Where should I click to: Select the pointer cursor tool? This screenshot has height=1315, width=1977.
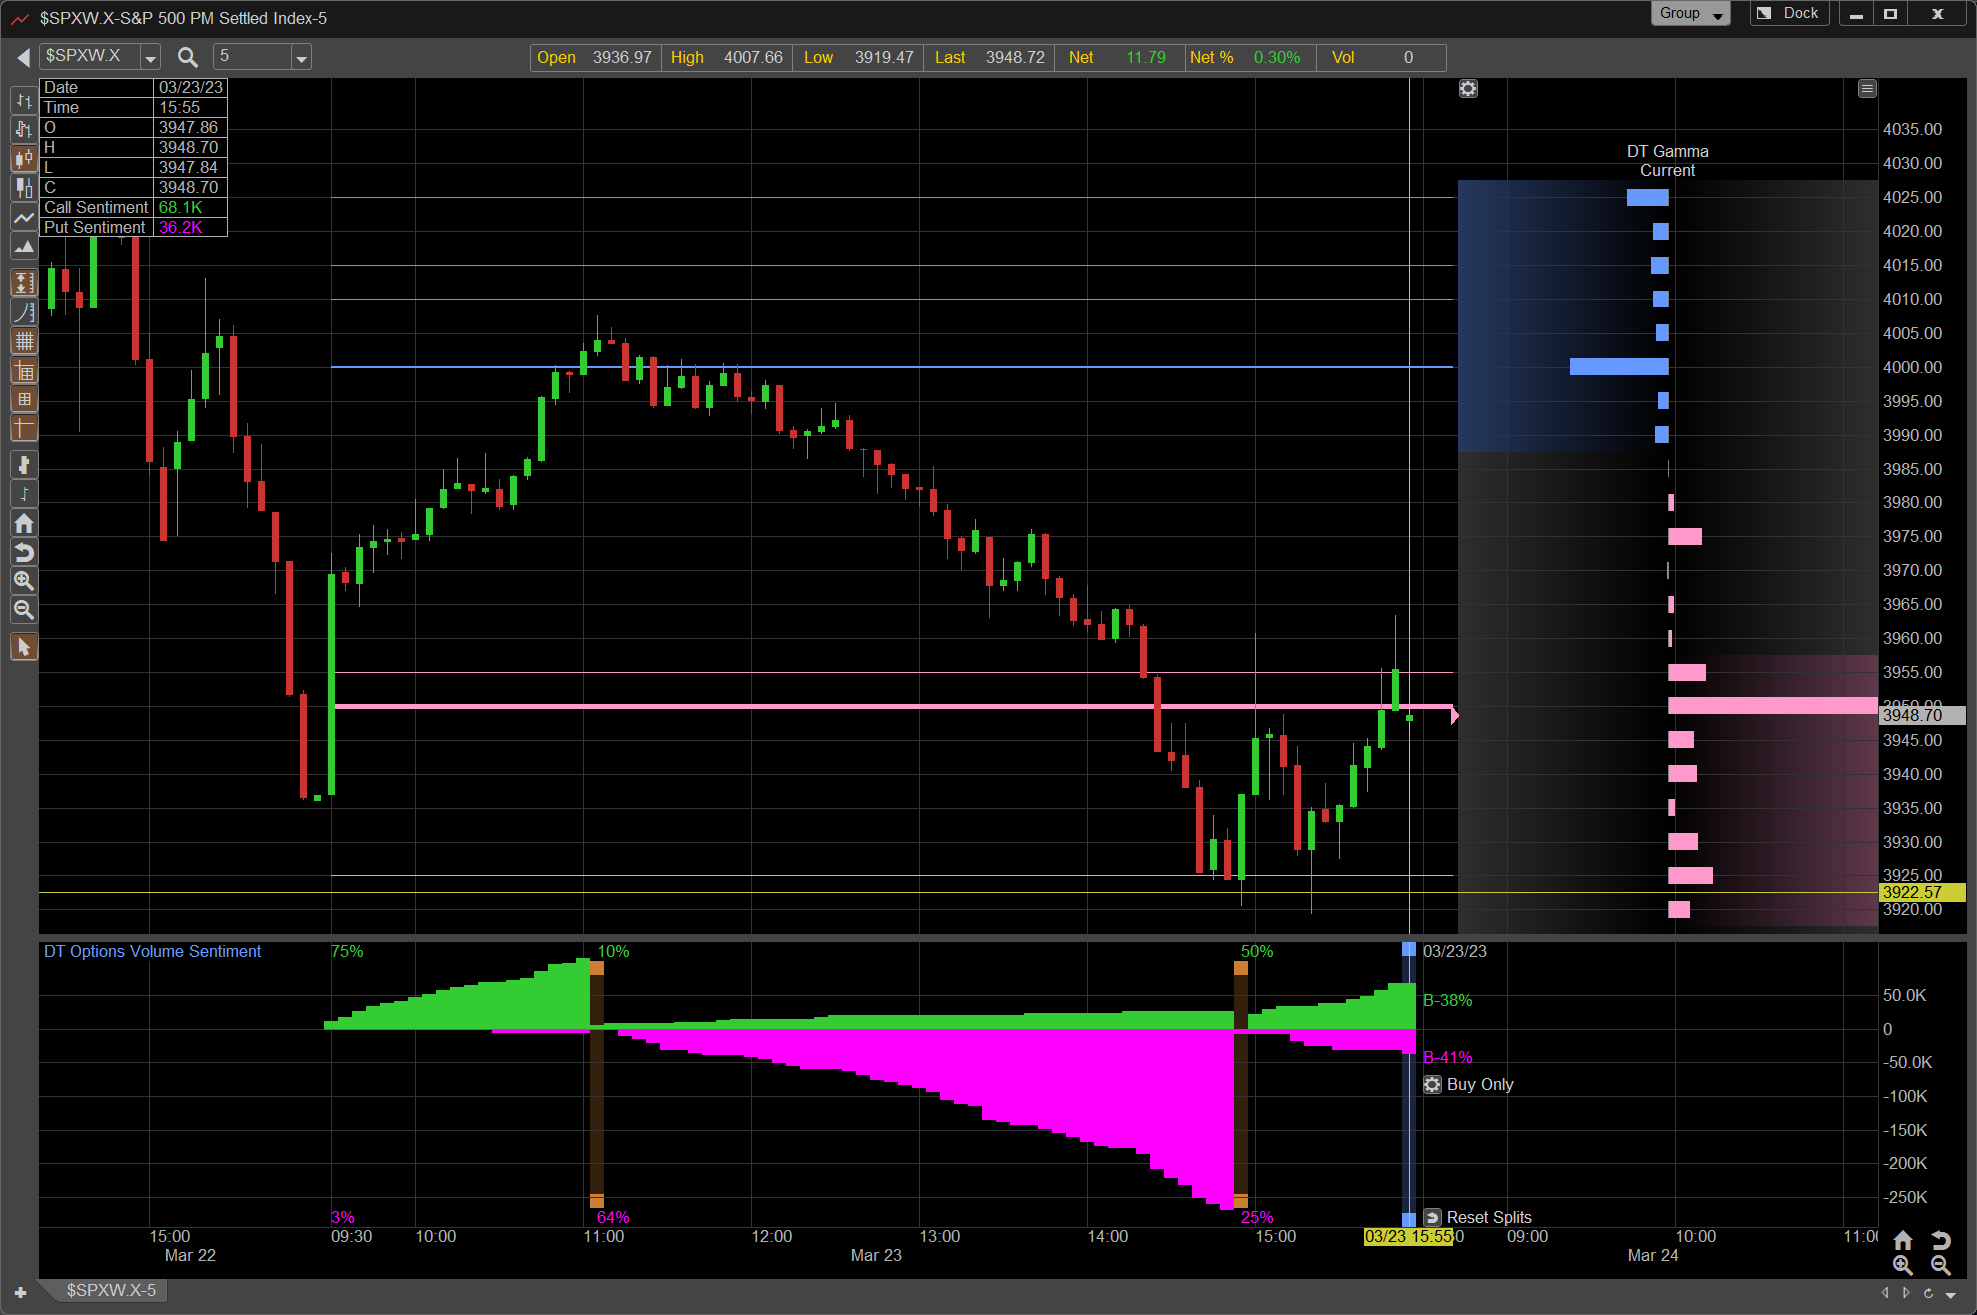(x=24, y=647)
